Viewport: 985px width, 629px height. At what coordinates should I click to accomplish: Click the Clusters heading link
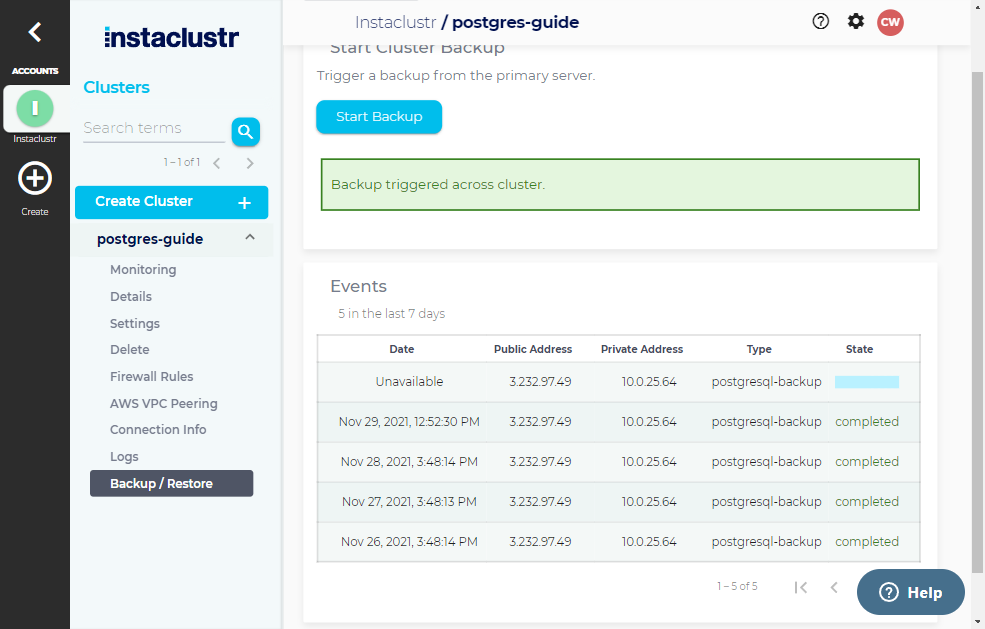[x=116, y=87]
